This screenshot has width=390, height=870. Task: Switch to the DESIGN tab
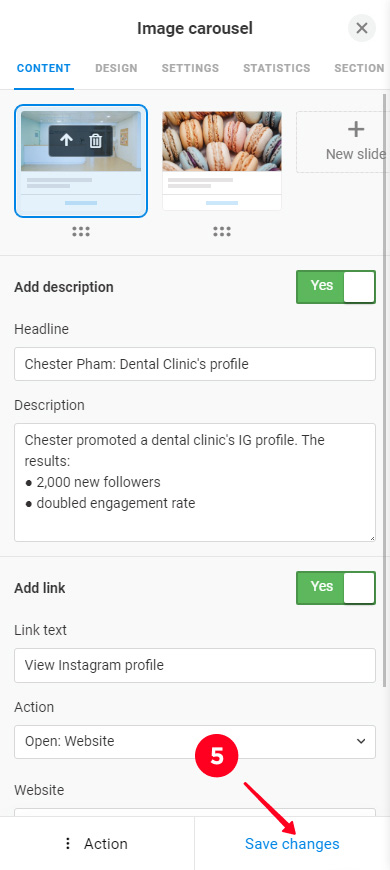(116, 68)
